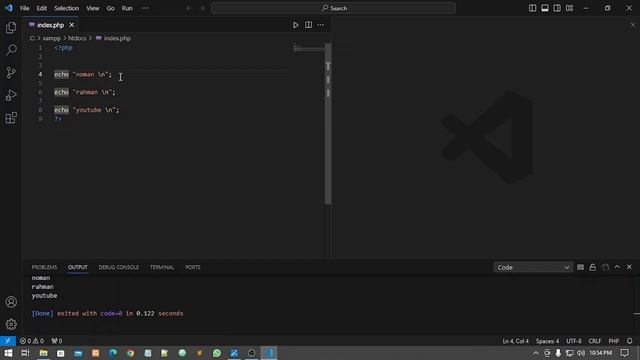
Task: Open the View menu
Action: point(93,8)
